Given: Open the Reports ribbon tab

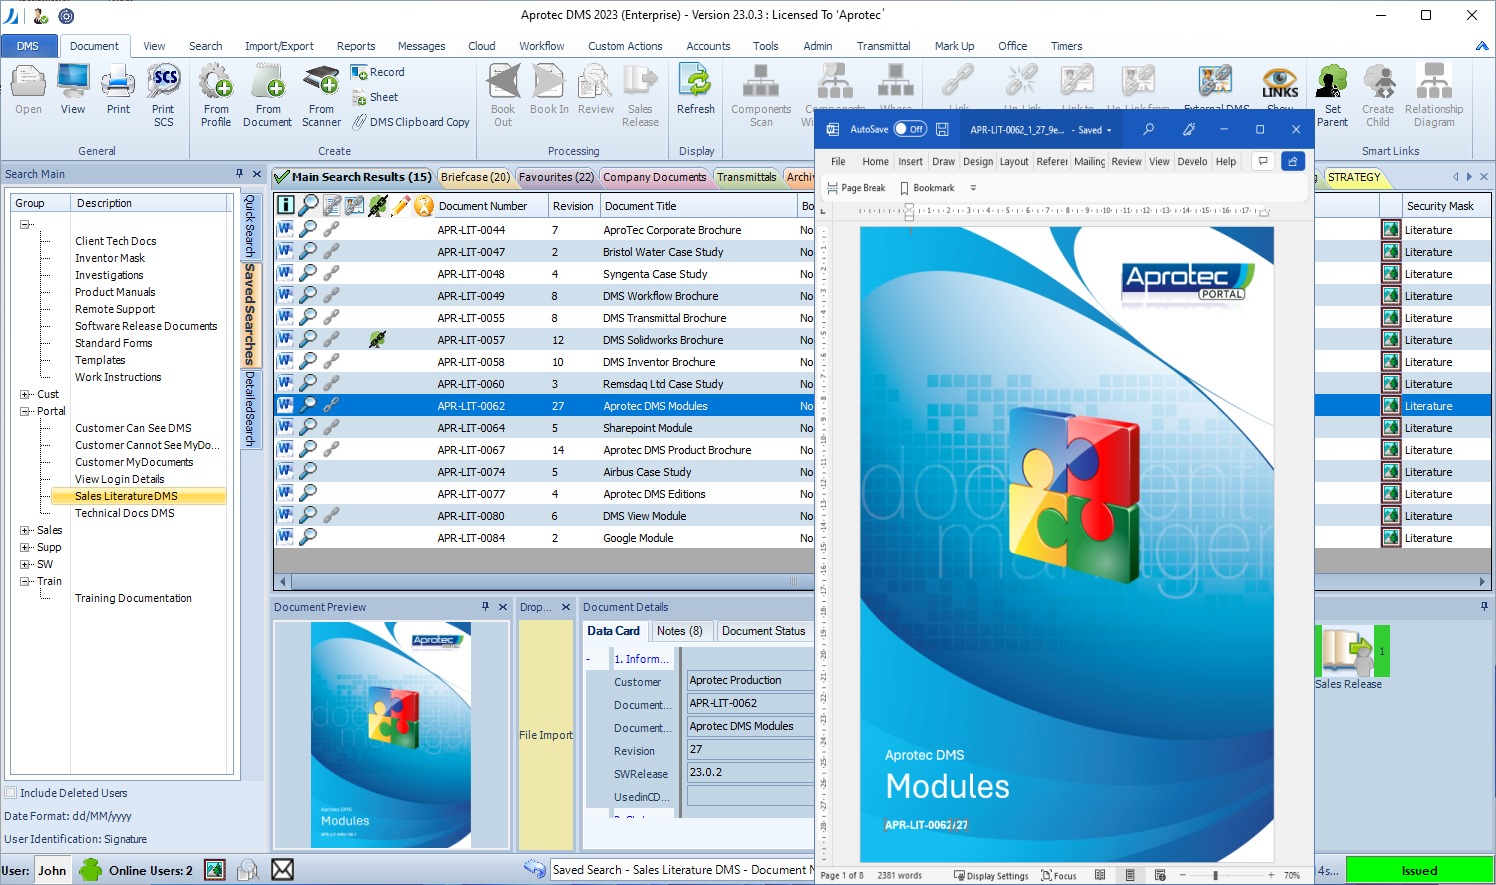Looking at the screenshot, I should pyautogui.click(x=356, y=46).
